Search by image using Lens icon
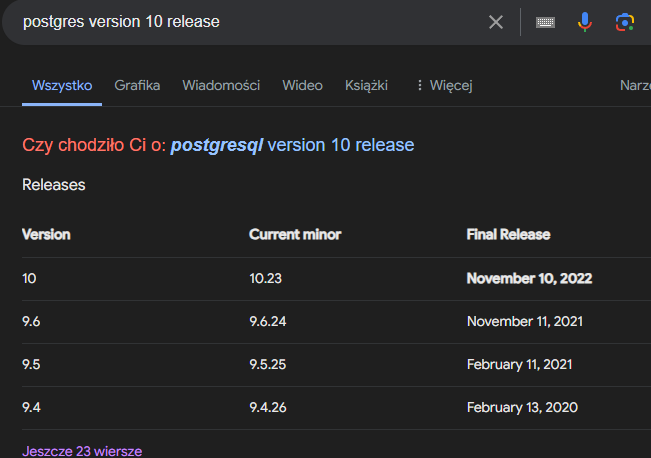 (x=625, y=22)
